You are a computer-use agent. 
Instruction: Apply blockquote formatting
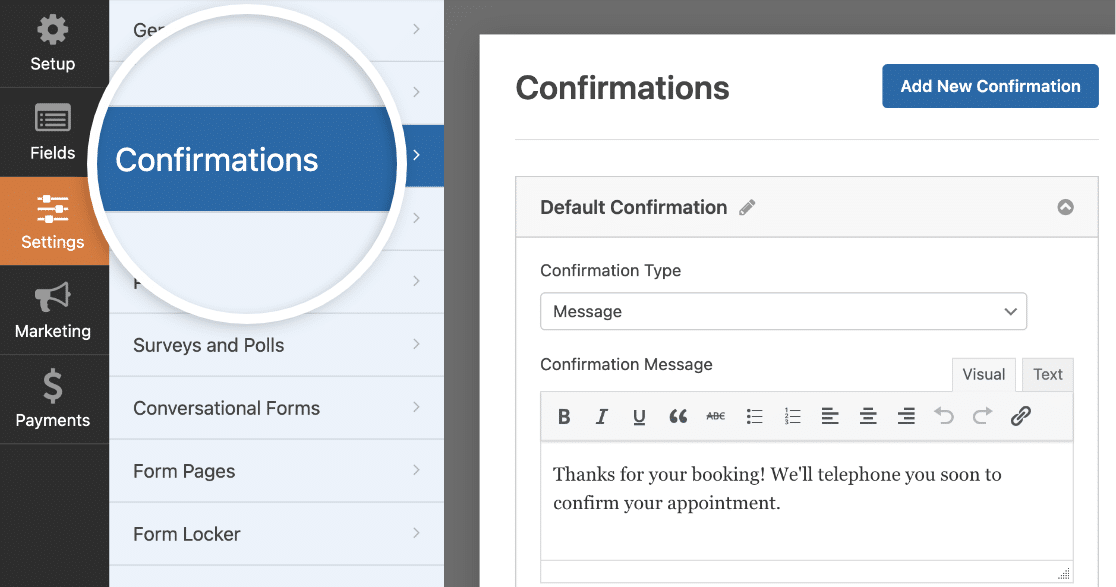pos(678,416)
